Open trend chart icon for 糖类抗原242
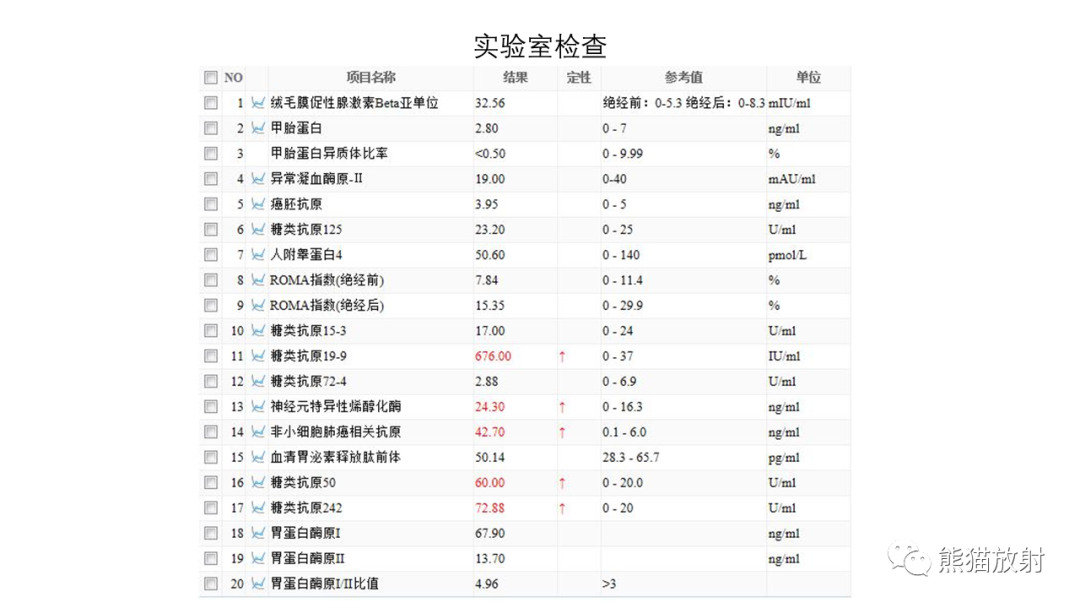 pos(258,507)
